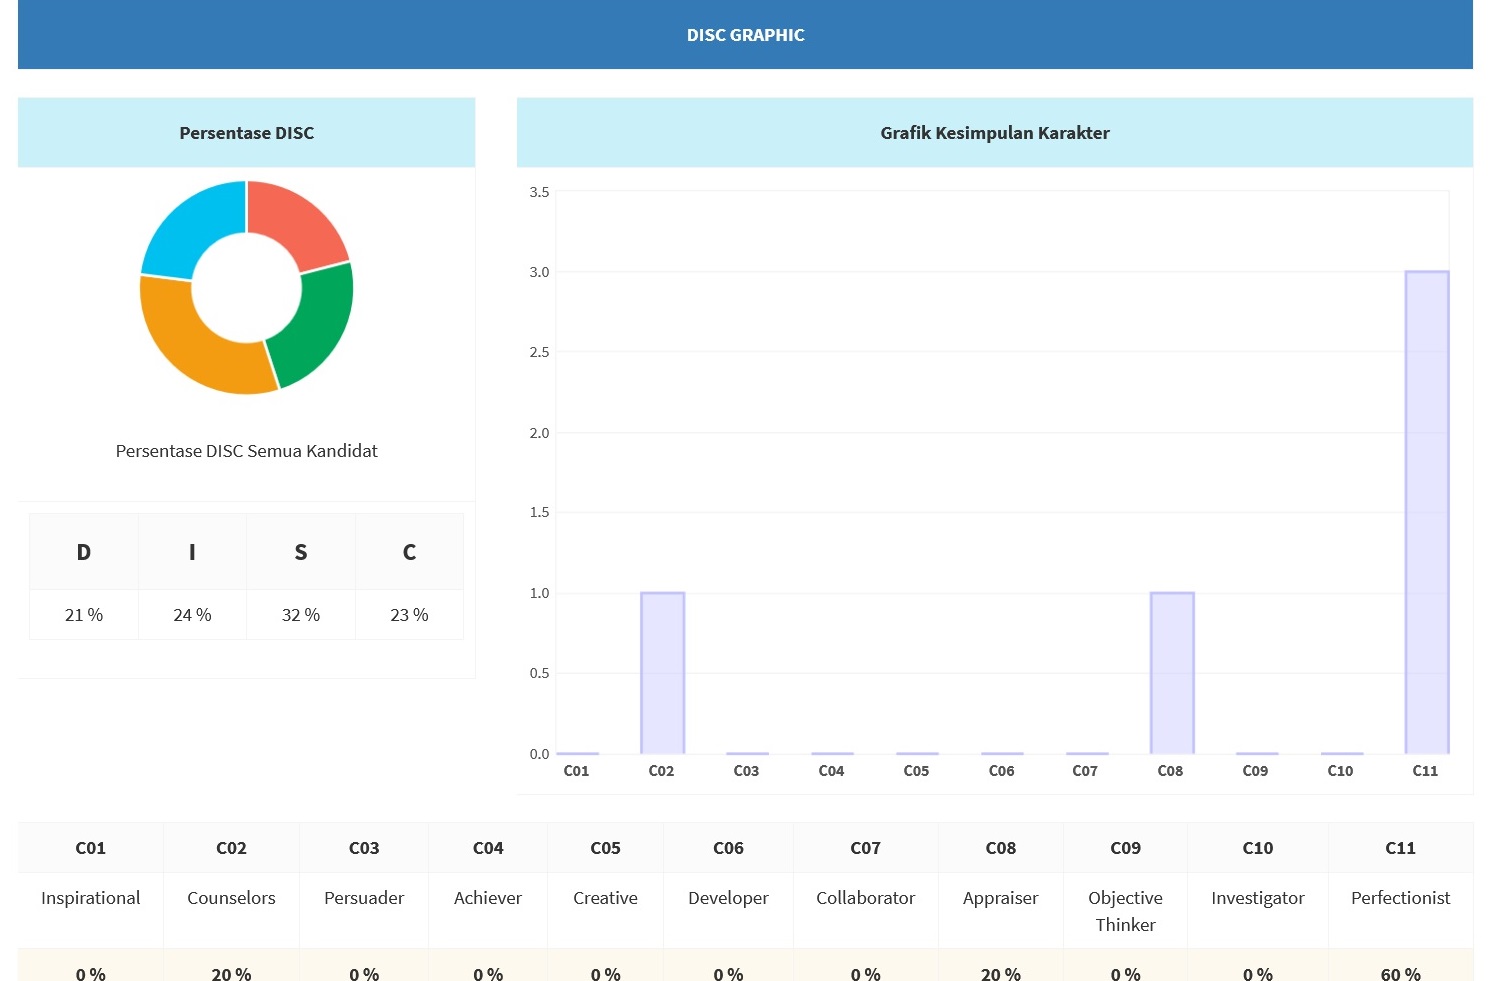
Task: Click the 20 % value under Appraiser
Action: tap(1000, 972)
